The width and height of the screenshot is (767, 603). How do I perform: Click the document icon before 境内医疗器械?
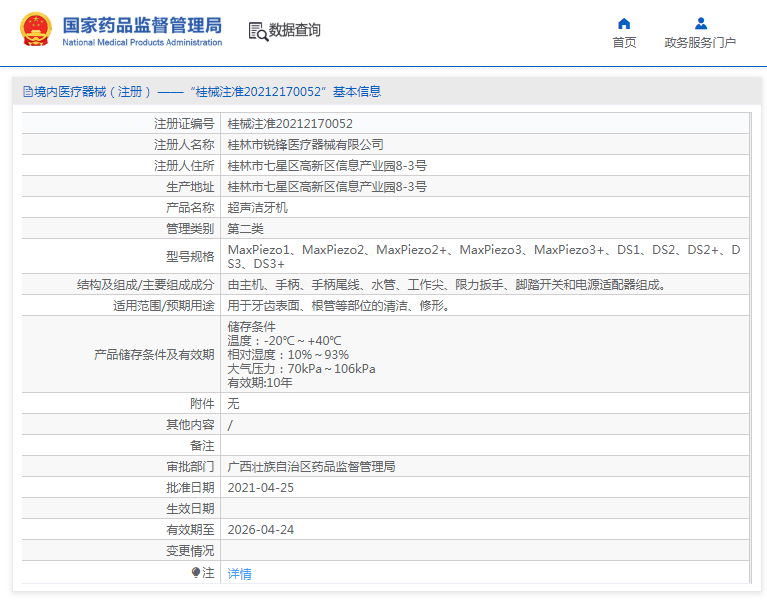tap(28, 91)
